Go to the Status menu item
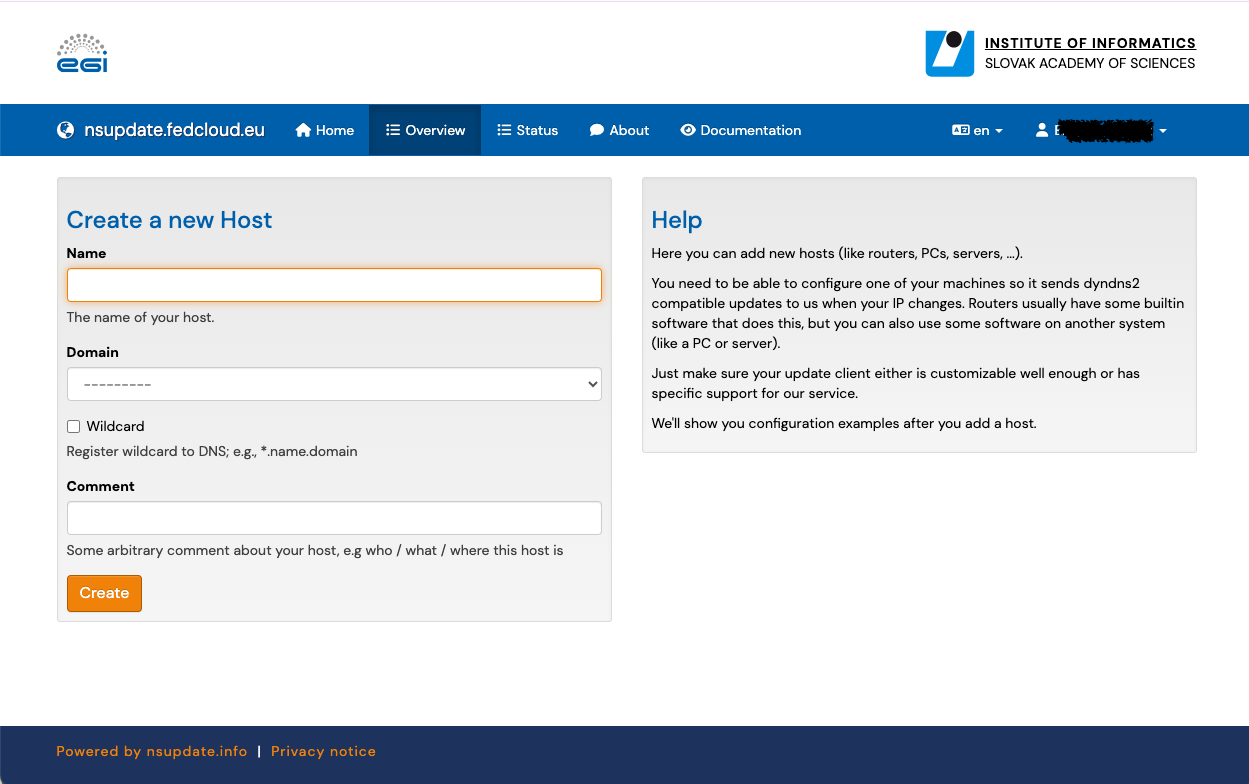This screenshot has width=1249, height=784. coord(528,130)
